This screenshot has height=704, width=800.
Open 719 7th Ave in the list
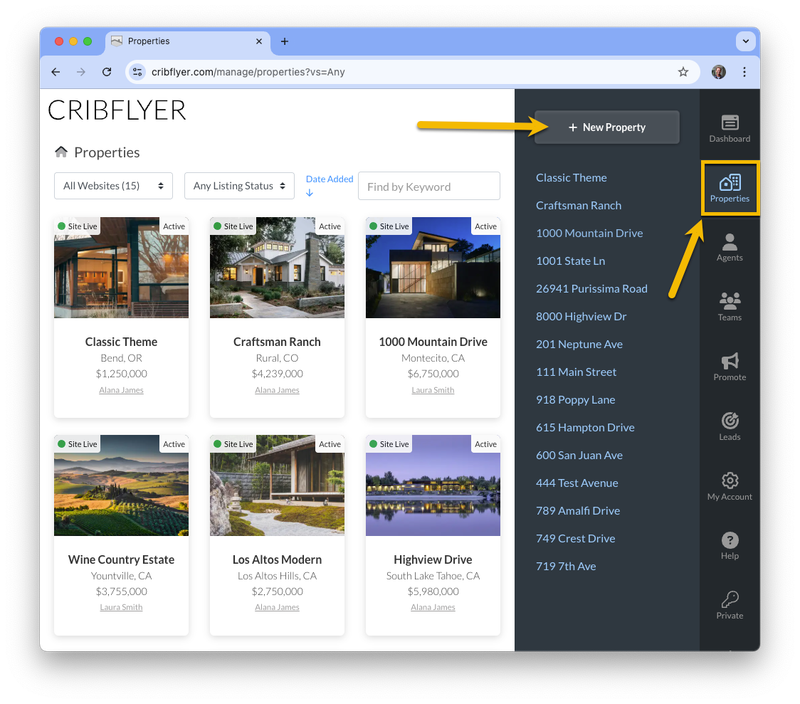[566, 566]
